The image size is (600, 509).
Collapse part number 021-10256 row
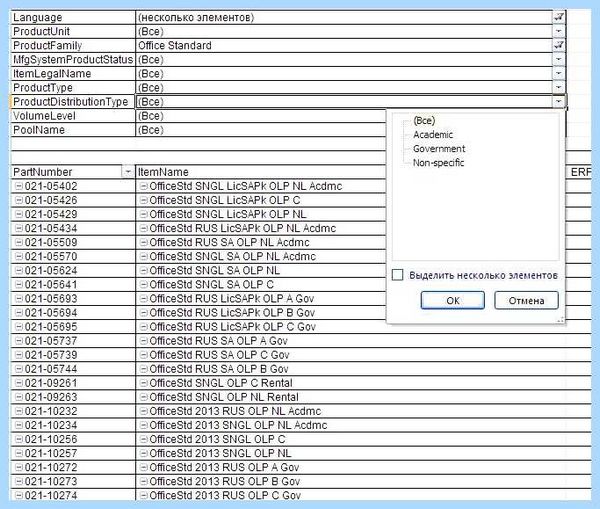coord(19,439)
